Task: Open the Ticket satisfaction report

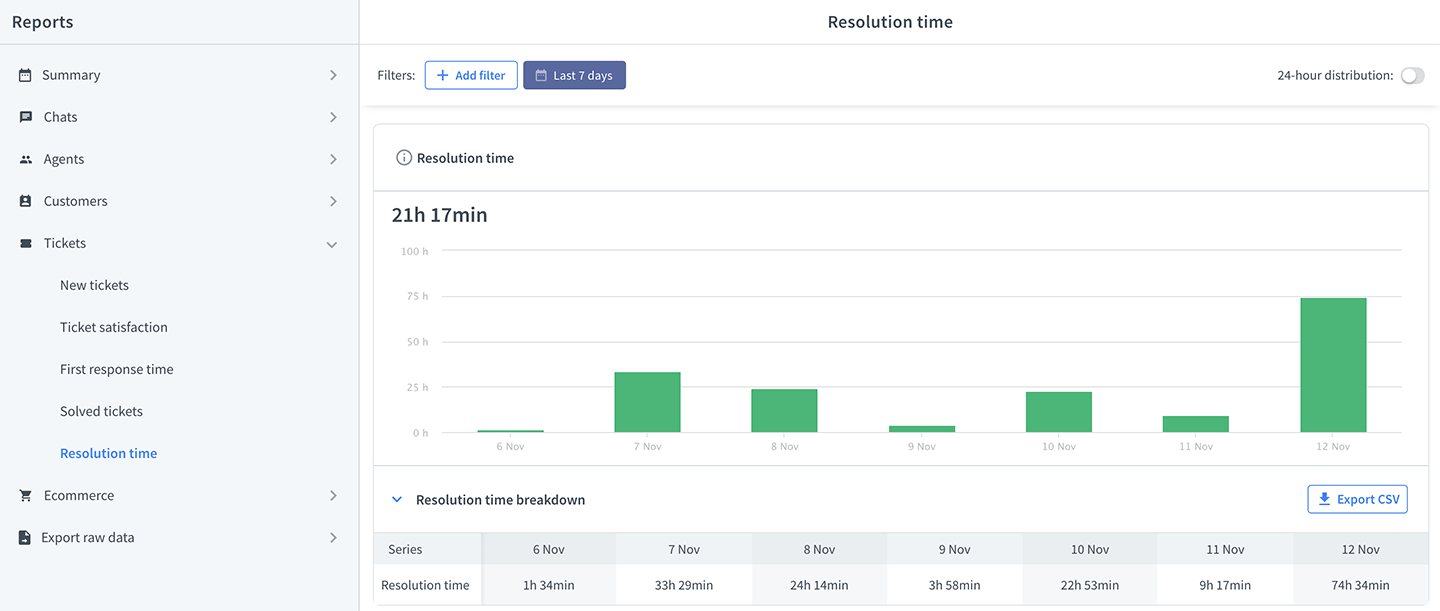Action: coord(114,327)
